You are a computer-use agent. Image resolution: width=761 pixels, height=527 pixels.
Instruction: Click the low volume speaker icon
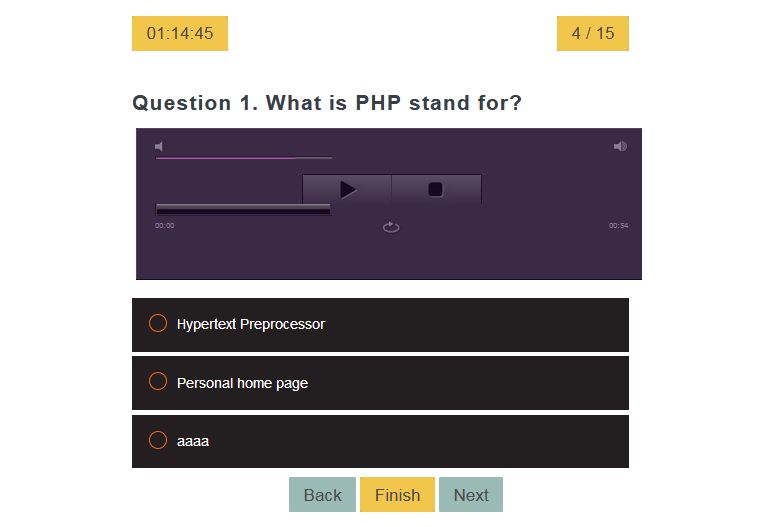pos(159,147)
